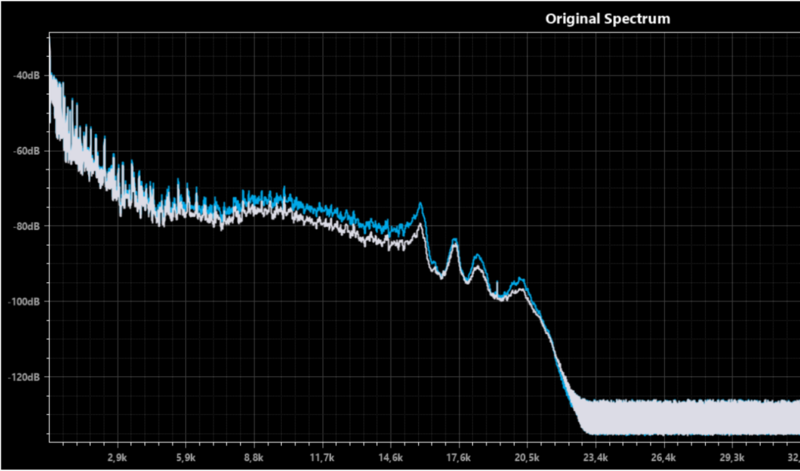
Task: Click the -120dB level label
Action: 26,377
